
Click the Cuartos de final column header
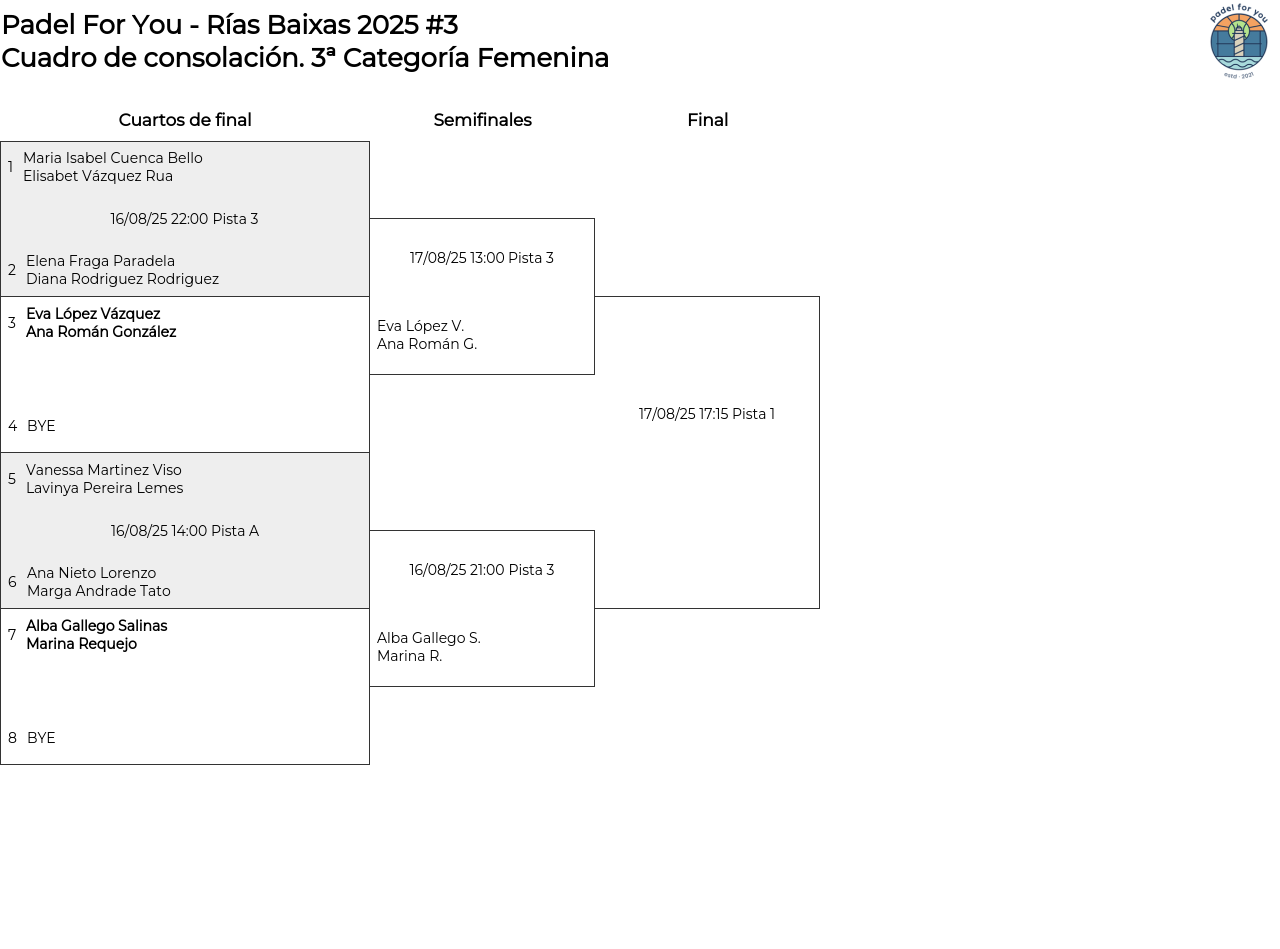185,120
